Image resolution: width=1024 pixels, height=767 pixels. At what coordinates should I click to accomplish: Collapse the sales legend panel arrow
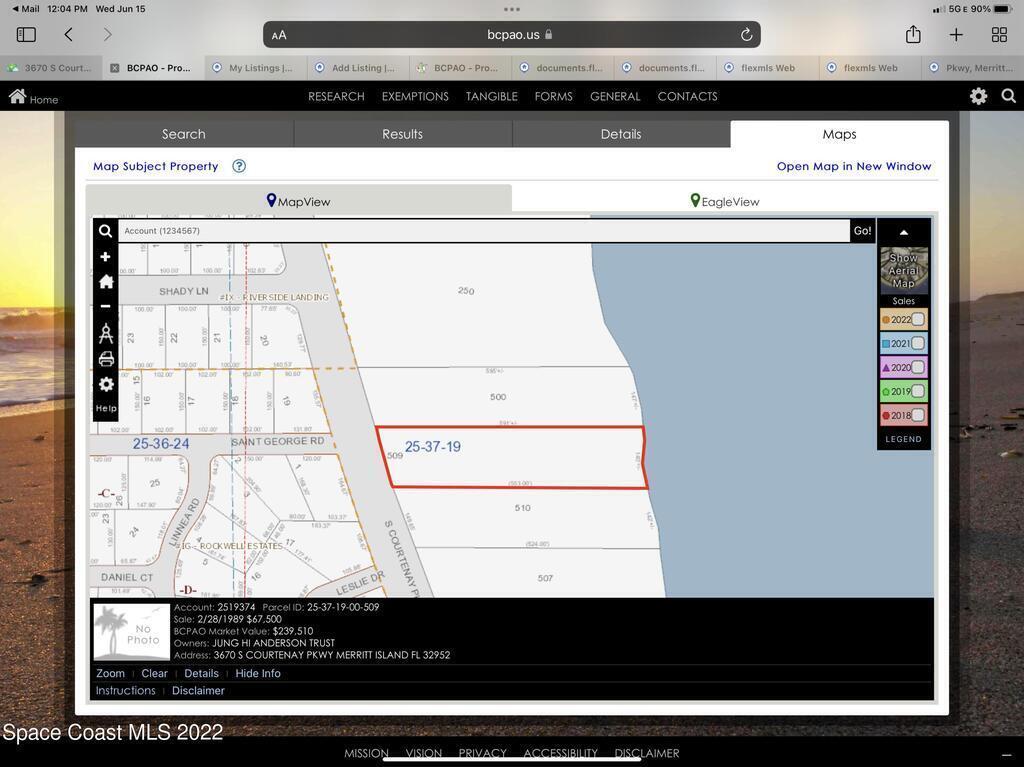coord(903,232)
